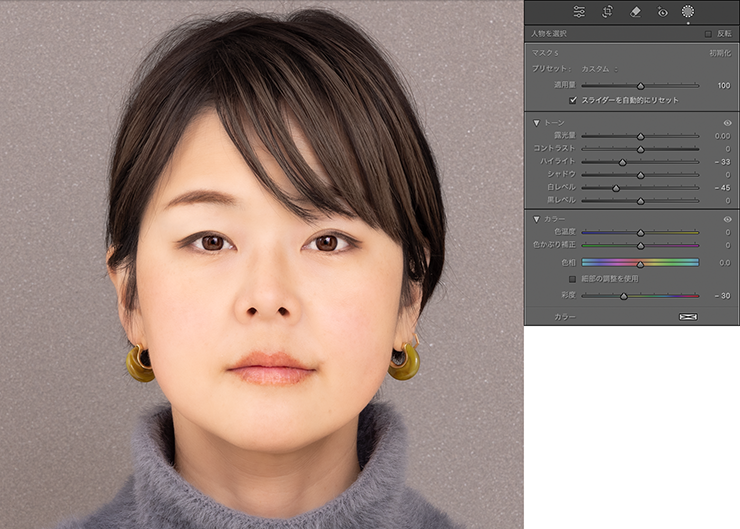Viewport: 740px width, 529px height.
Task: Toggle visibility eye for カラー section
Action: click(727, 218)
